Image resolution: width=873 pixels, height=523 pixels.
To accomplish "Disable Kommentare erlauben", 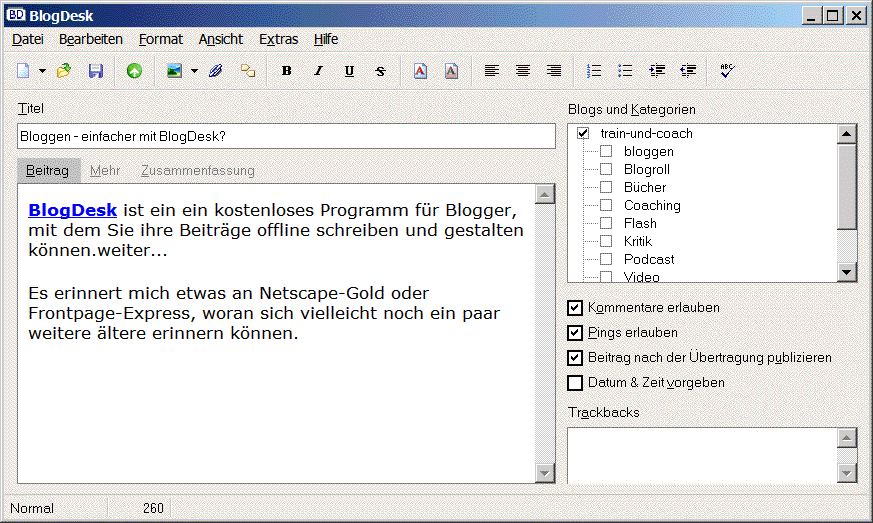I will pyautogui.click(x=575, y=307).
